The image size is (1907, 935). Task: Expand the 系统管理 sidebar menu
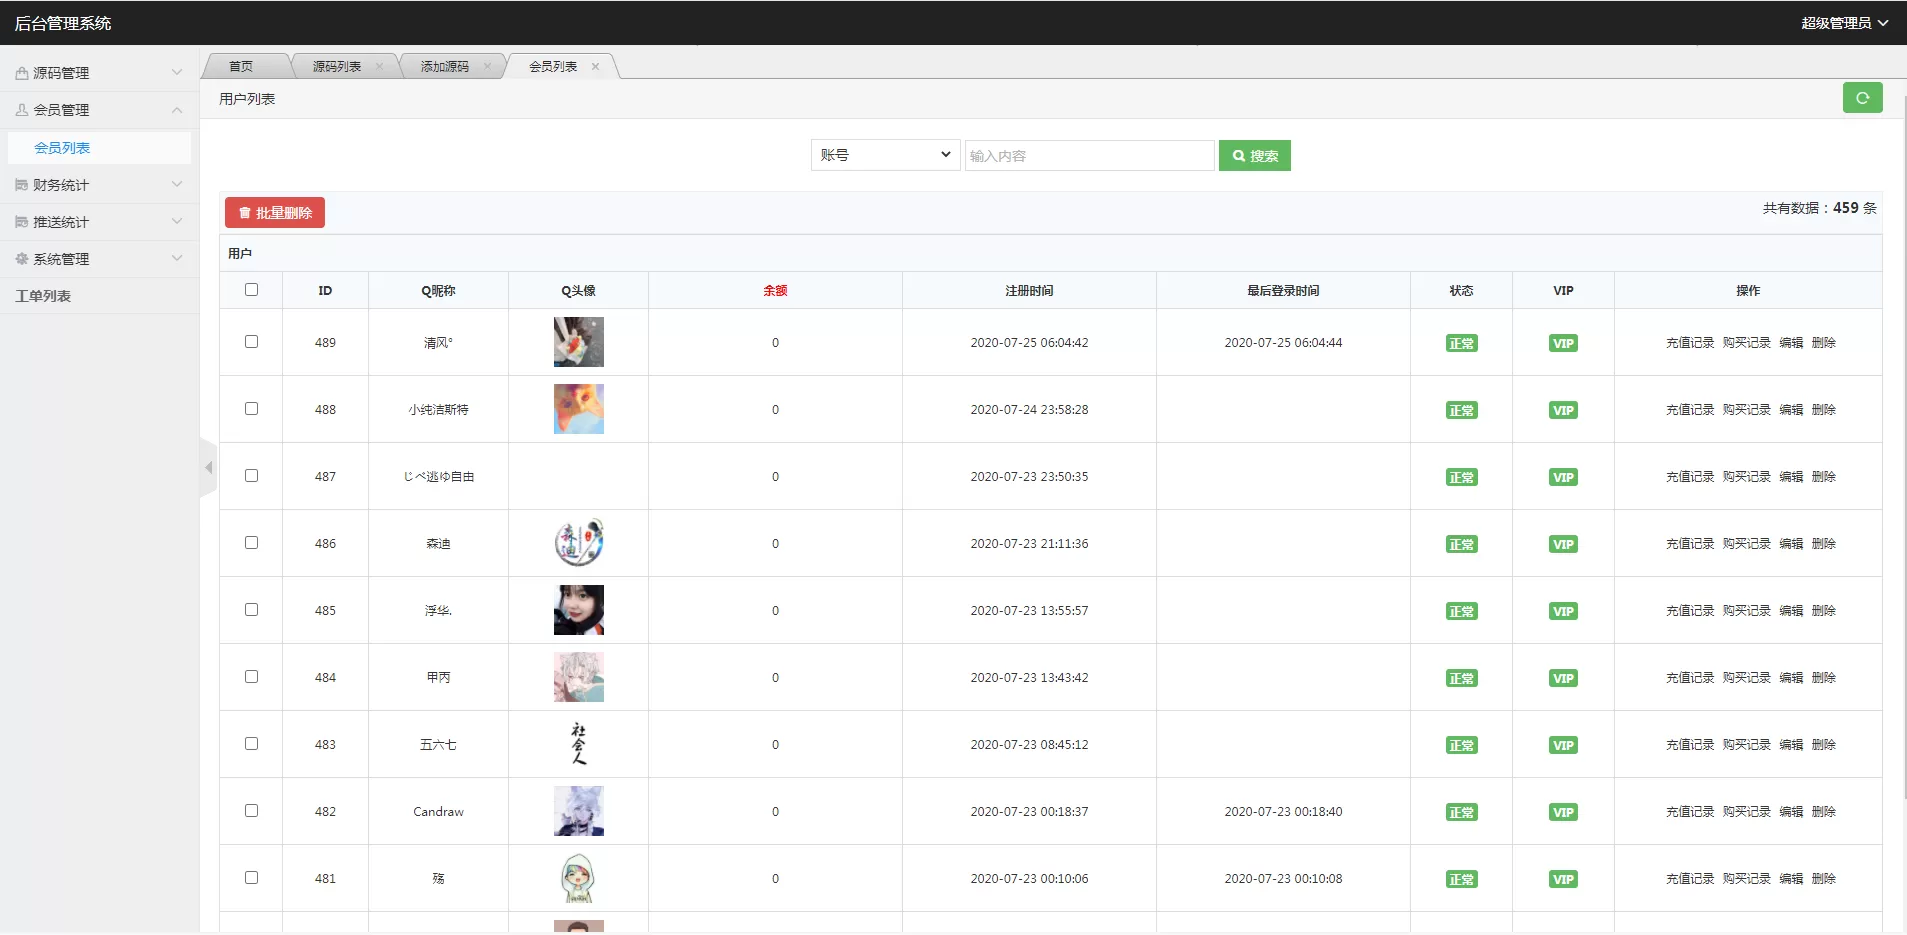[99, 259]
